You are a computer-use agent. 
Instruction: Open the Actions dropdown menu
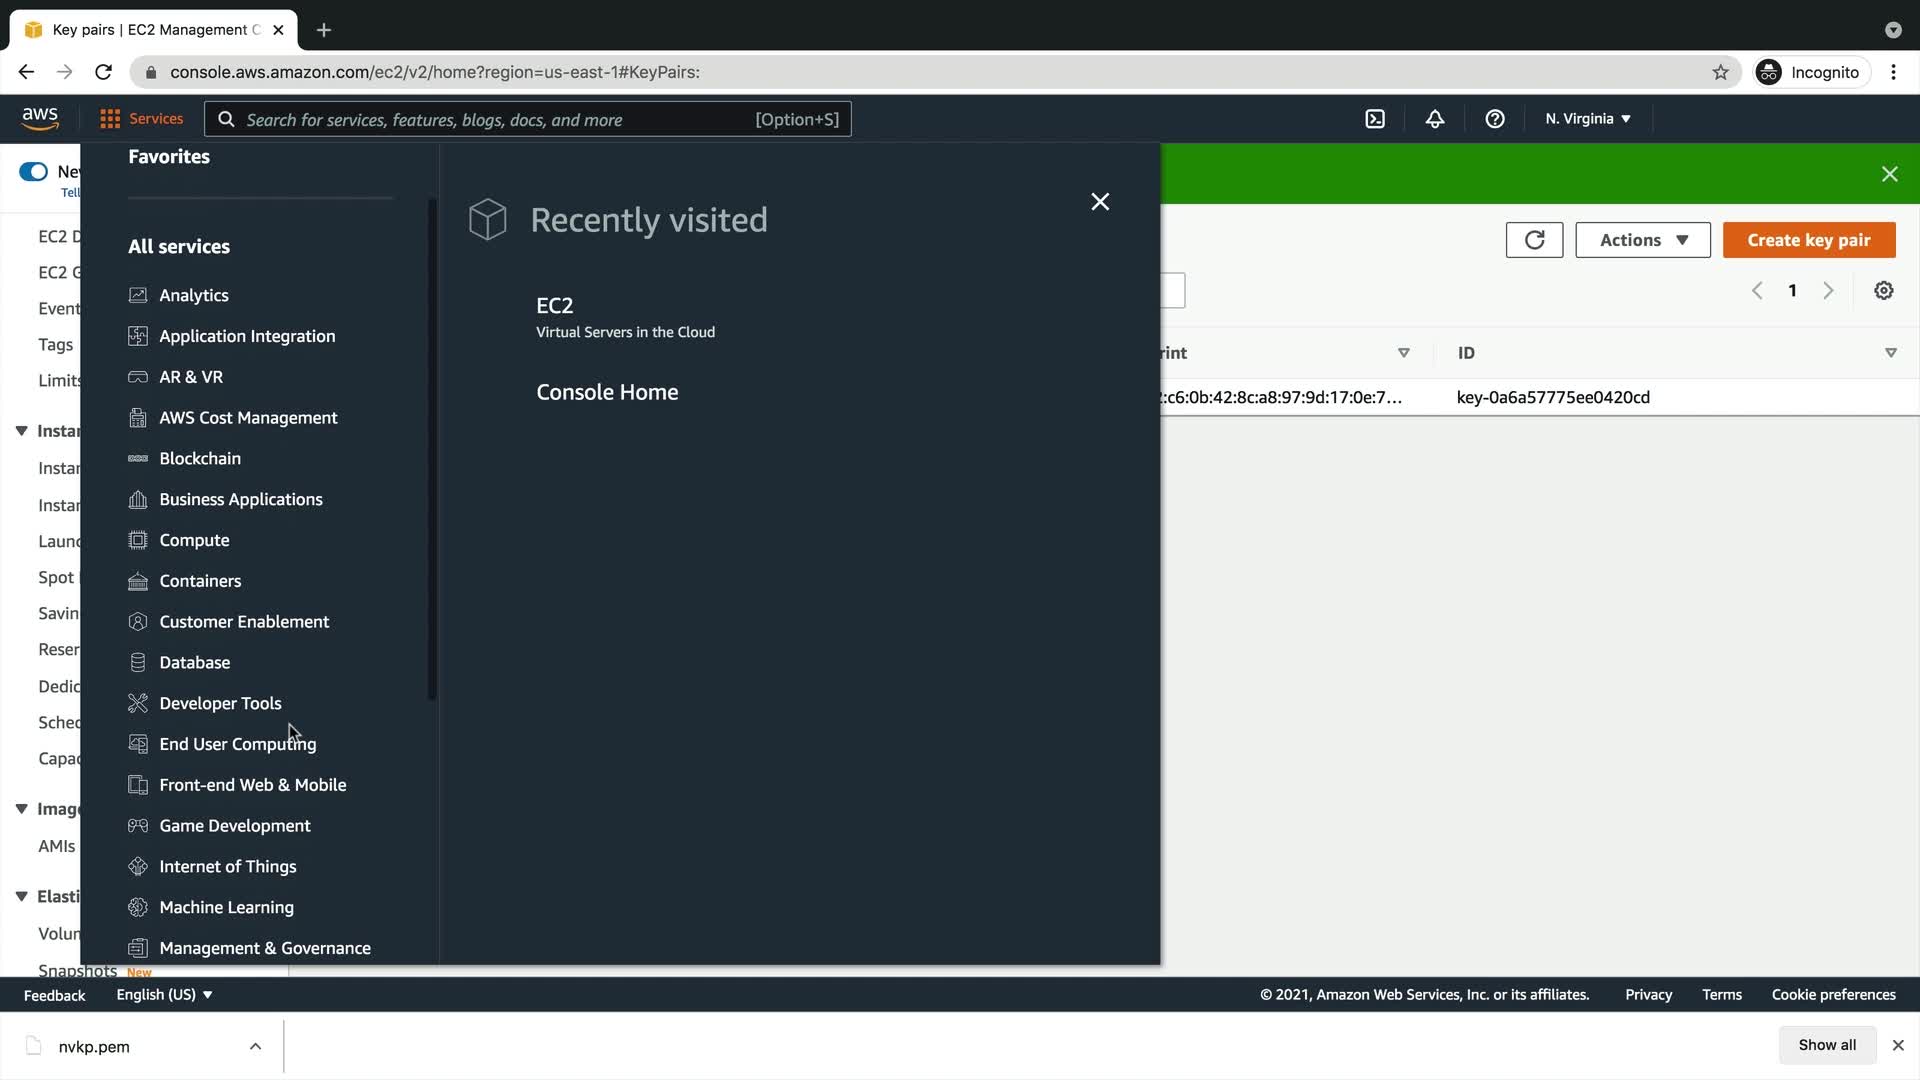tap(1642, 240)
